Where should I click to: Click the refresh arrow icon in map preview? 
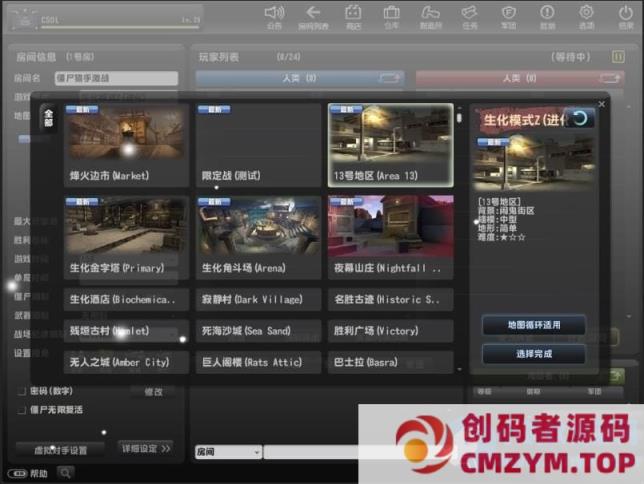580,118
